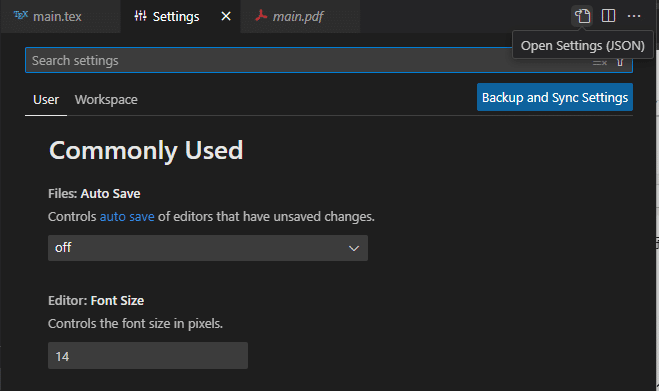This screenshot has height=391, width=659.
Task: Click the sliders icon on Settings tab
Action: 140,16
